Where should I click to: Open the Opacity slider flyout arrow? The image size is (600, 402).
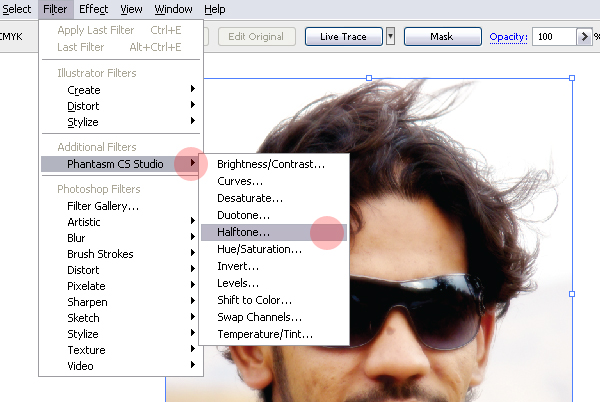tap(584, 37)
